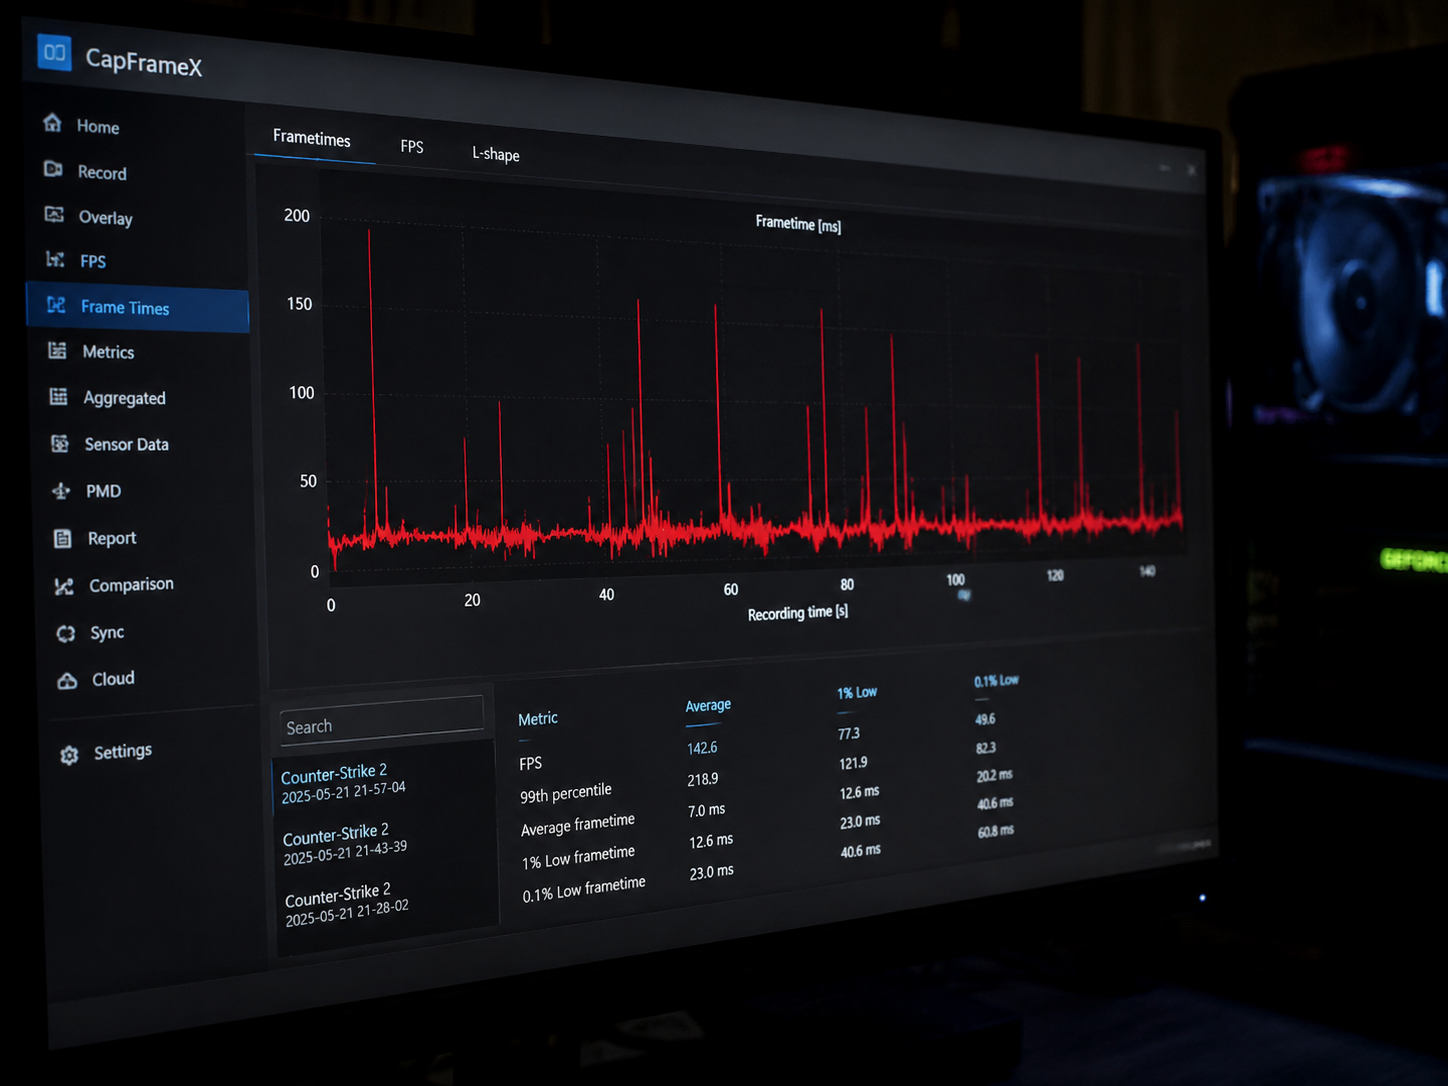1448x1086 pixels.
Task: Open the PMD page label
Action: pyautogui.click(x=103, y=491)
